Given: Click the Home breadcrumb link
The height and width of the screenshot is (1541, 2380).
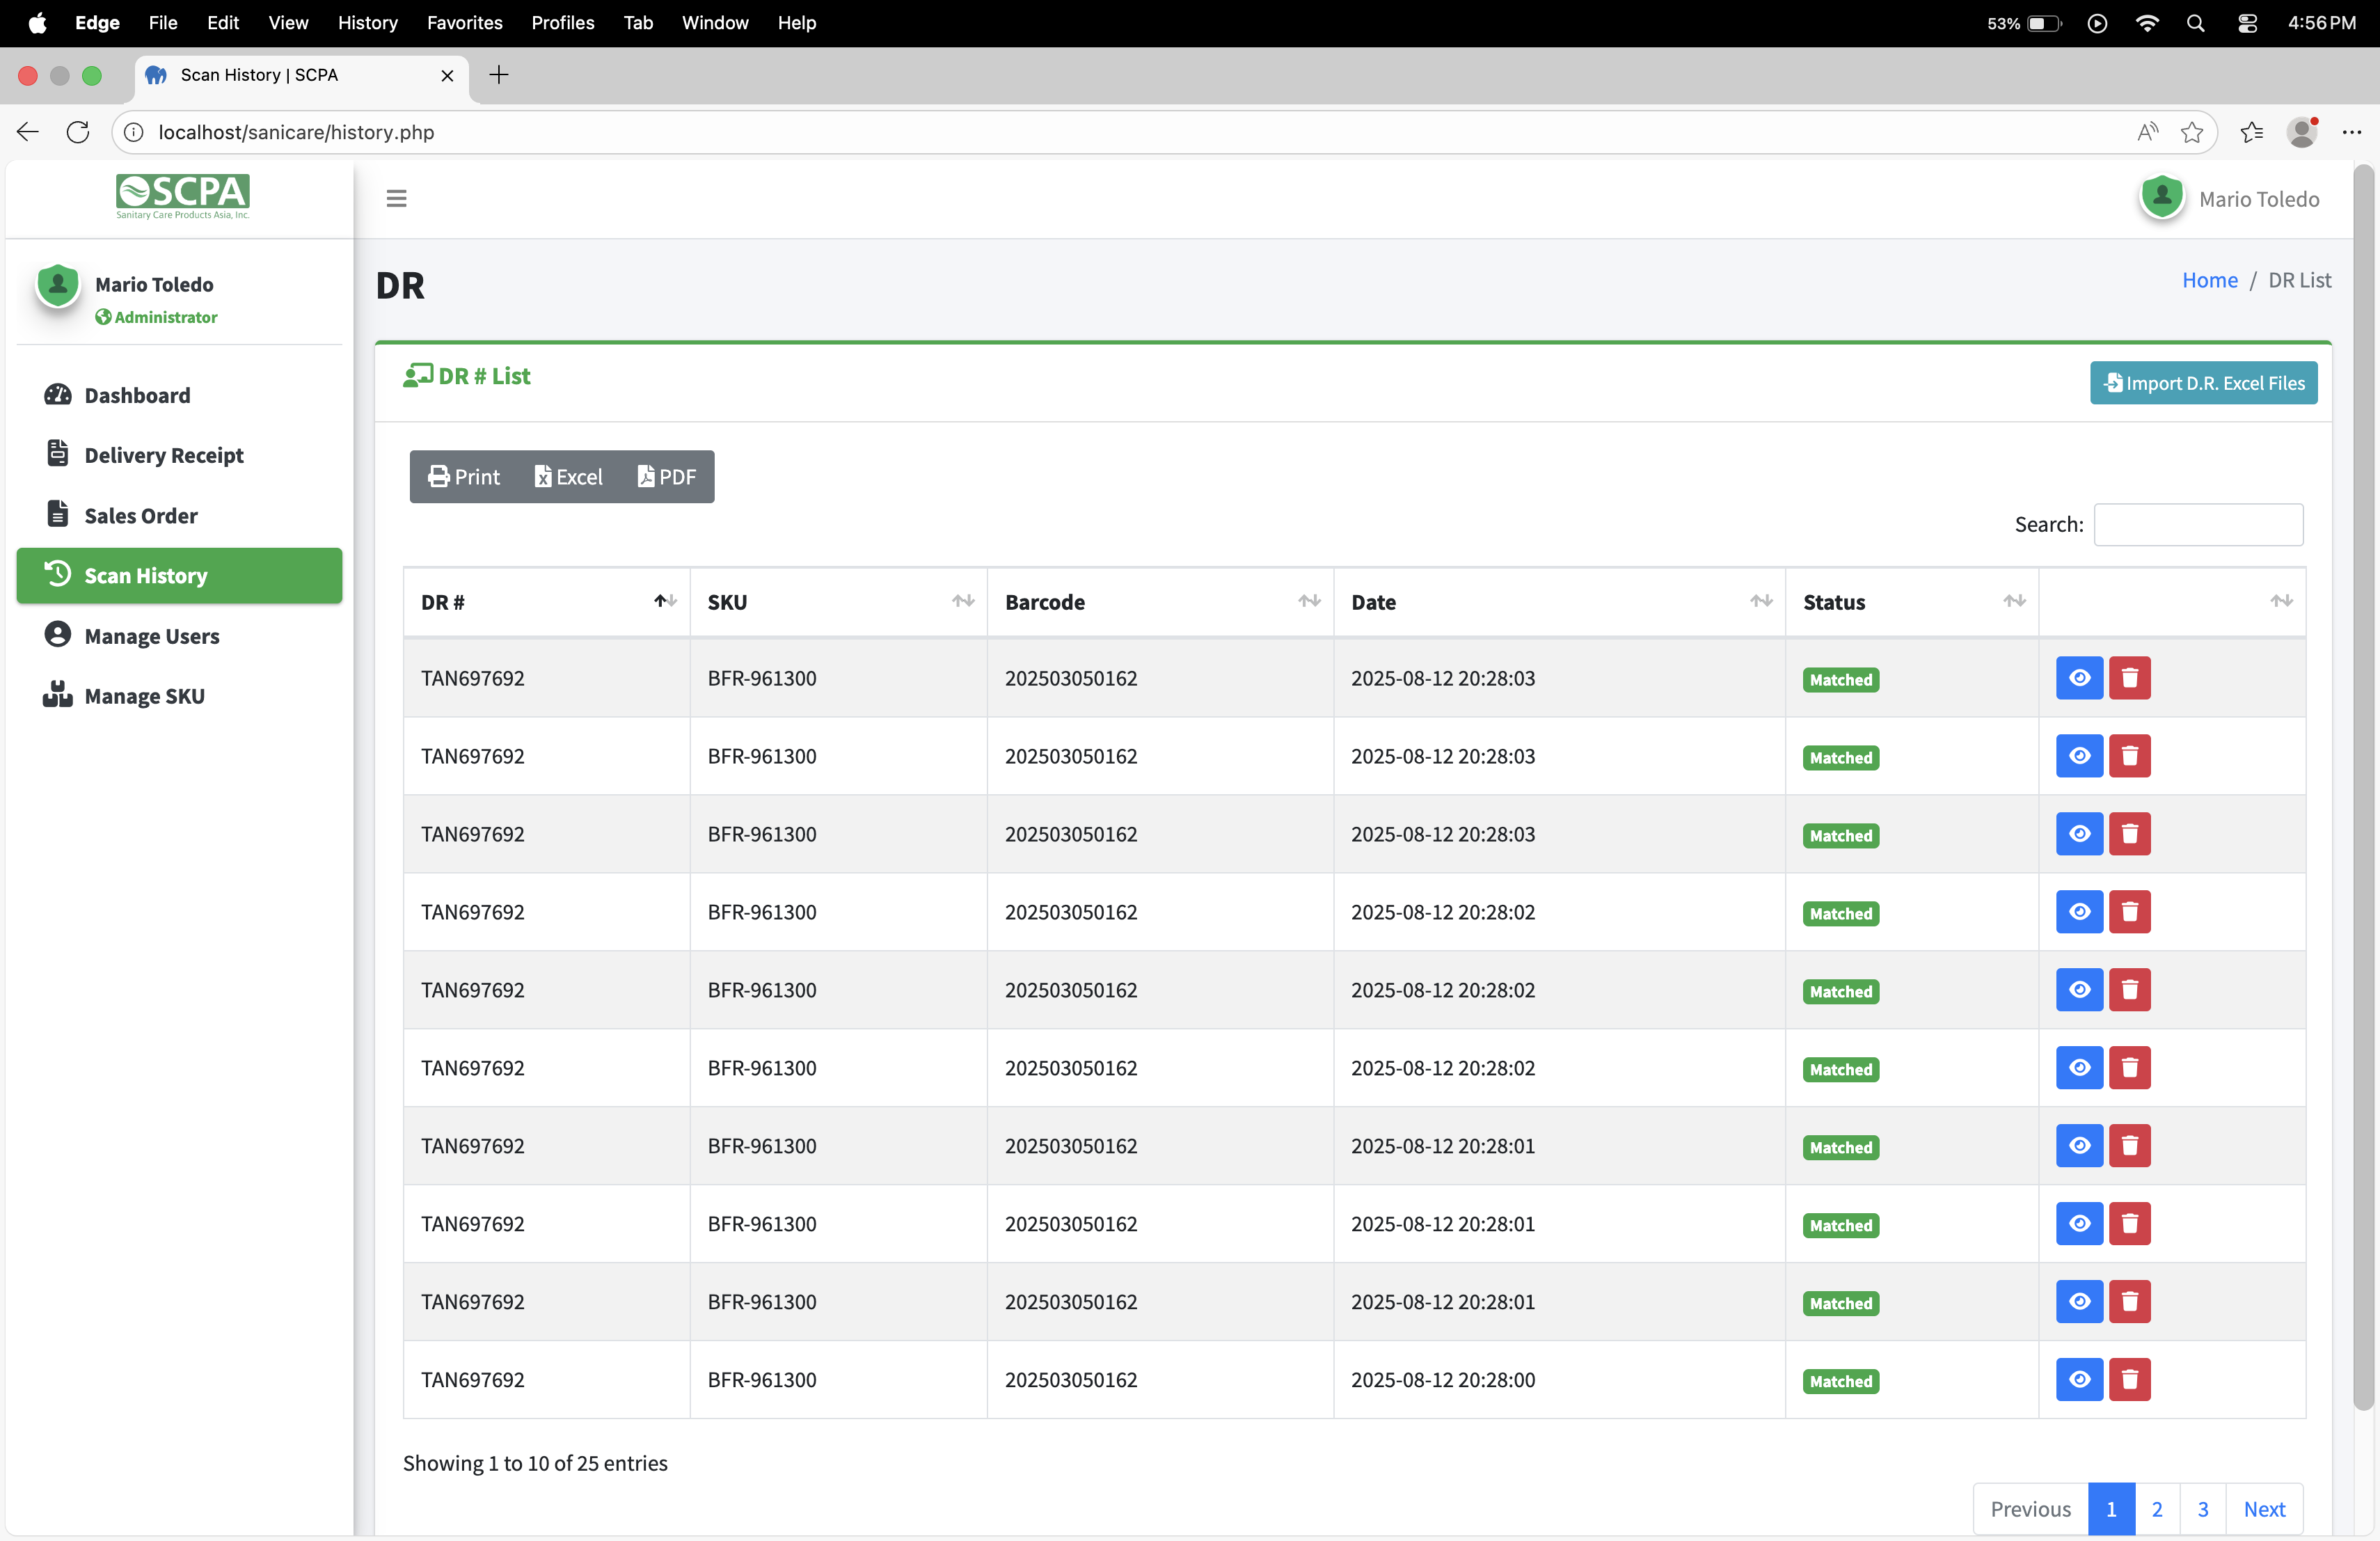Looking at the screenshot, I should point(2209,280).
